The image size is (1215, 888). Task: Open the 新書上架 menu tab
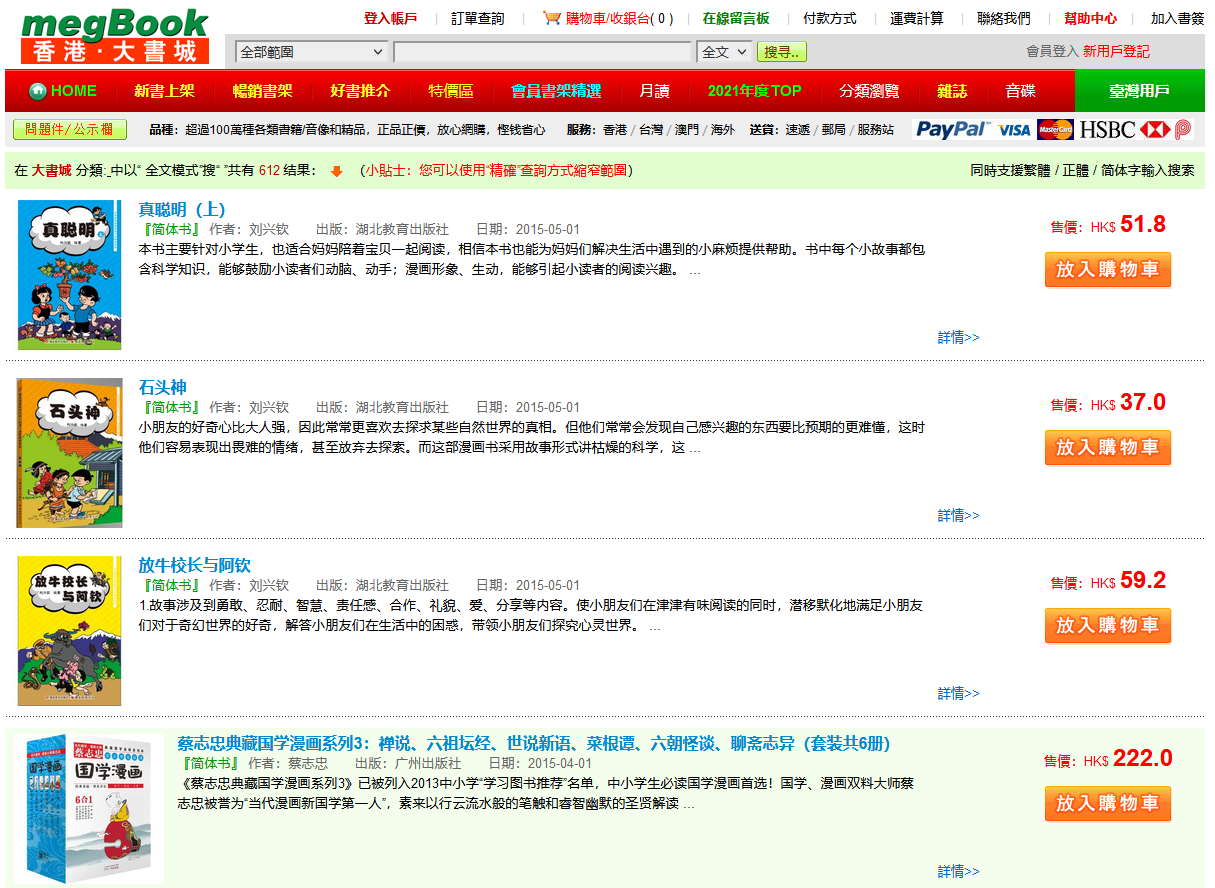[164, 91]
